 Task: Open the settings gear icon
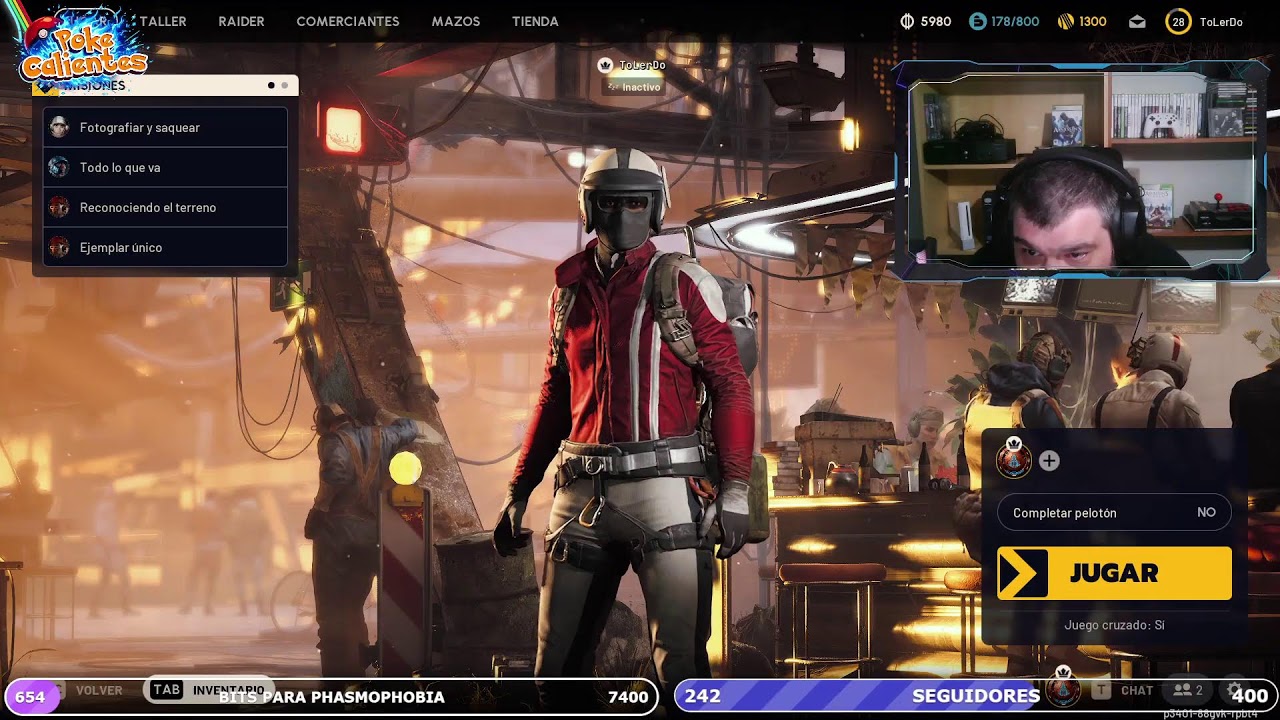pyautogui.click(x=1236, y=690)
